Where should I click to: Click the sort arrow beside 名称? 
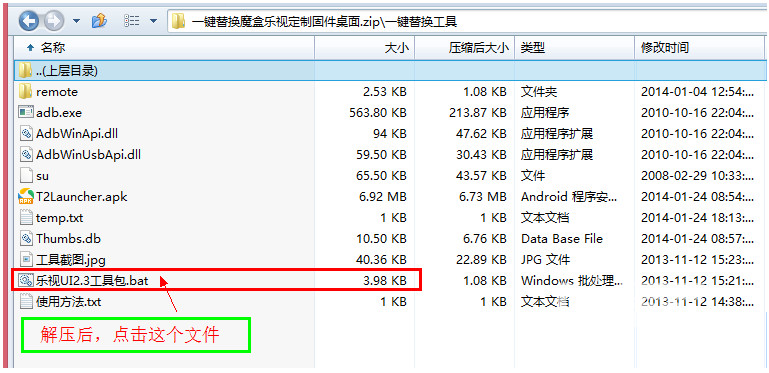pos(30,48)
